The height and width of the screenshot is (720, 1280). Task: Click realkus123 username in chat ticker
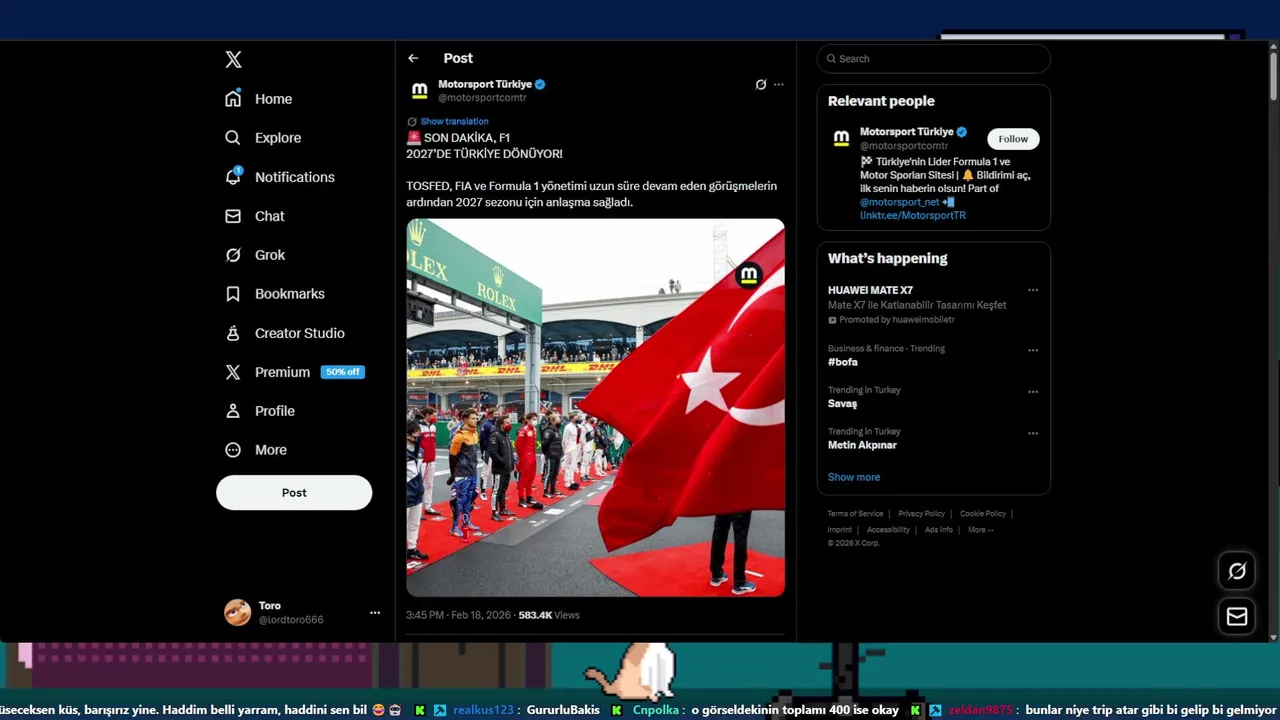pyautogui.click(x=483, y=710)
